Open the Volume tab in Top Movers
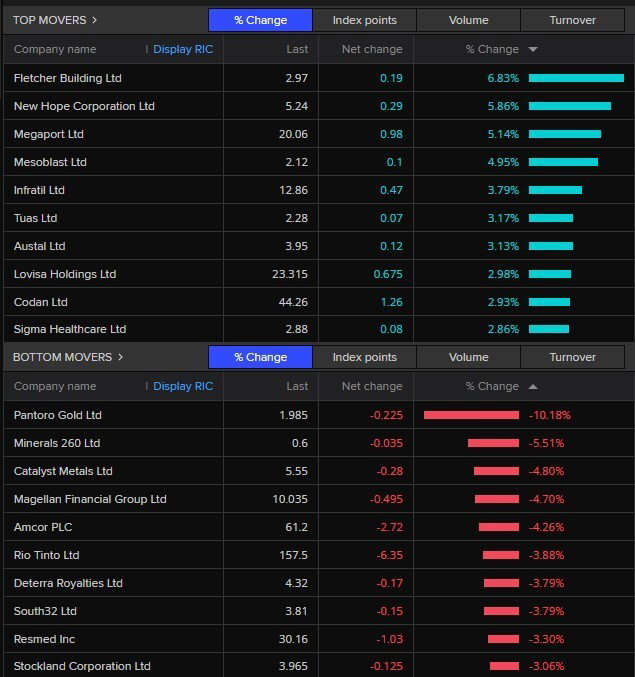This screenshot has width=635, height=677. point(468,20)
